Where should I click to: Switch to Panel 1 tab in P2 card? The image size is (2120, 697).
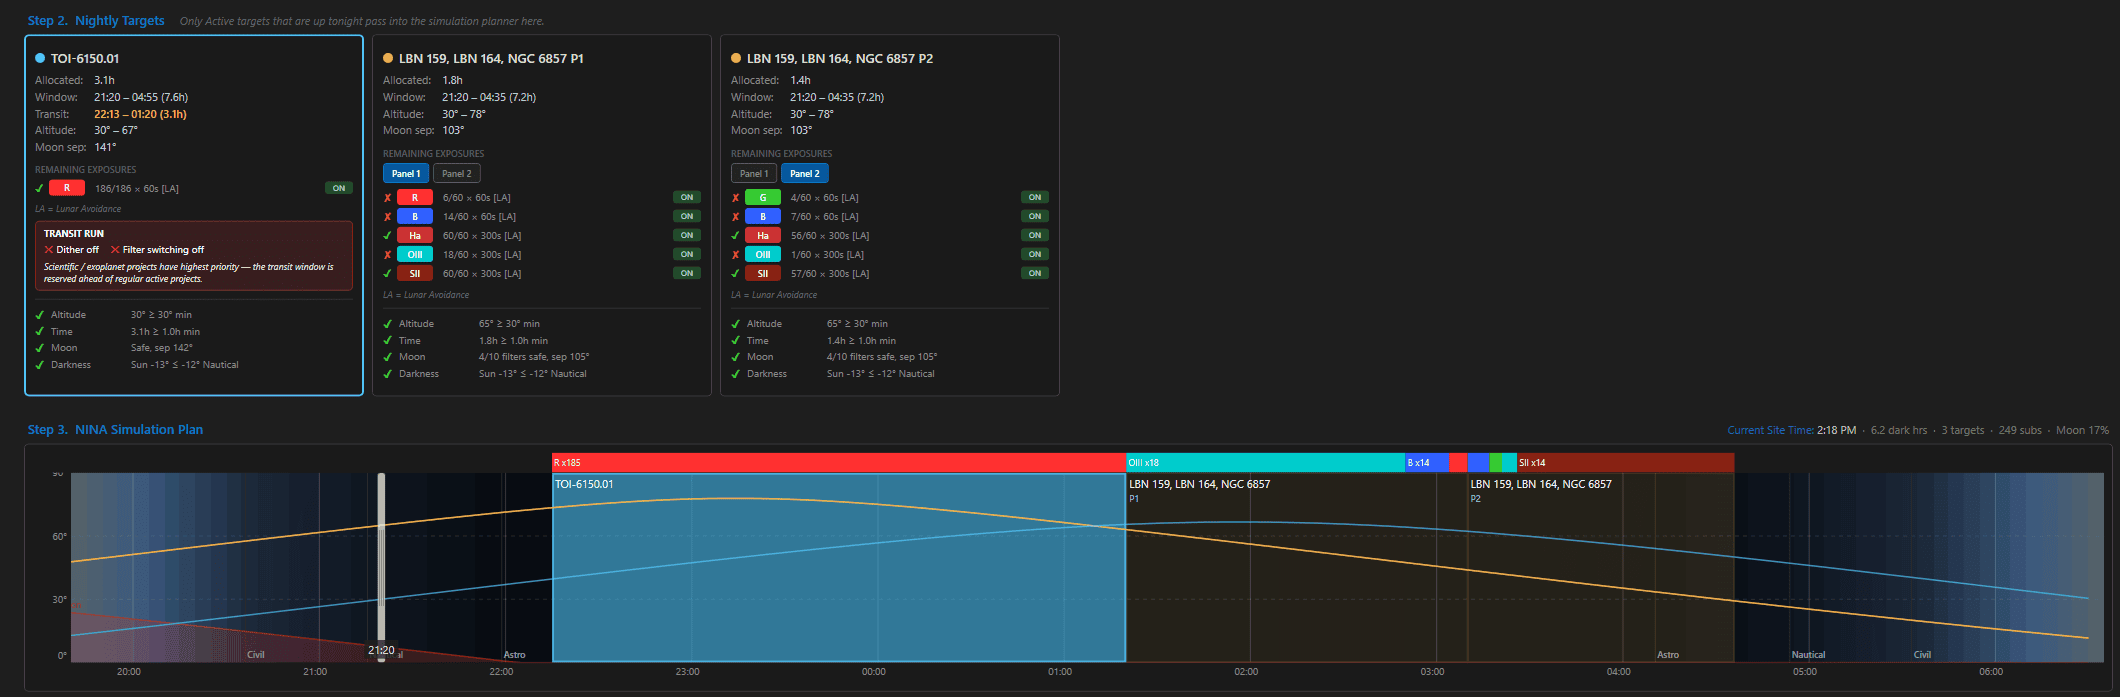click(754, 173)
